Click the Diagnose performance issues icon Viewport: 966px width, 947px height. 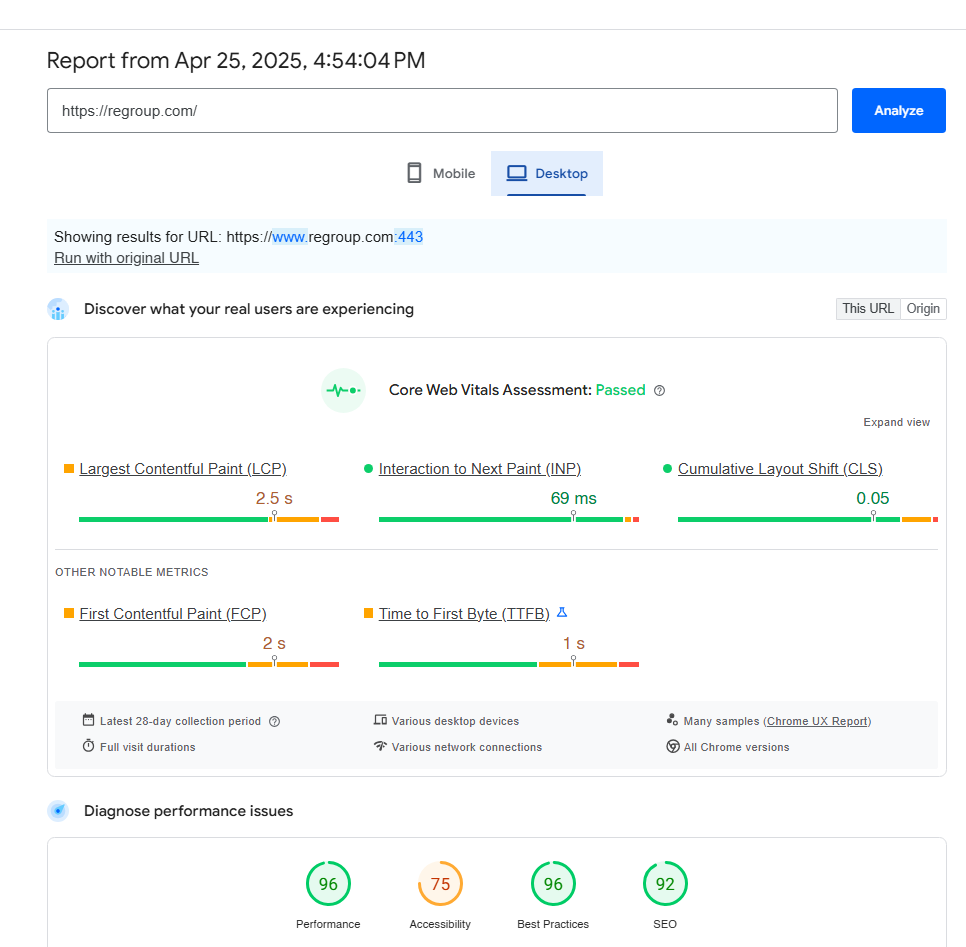[x=59, y=811]
